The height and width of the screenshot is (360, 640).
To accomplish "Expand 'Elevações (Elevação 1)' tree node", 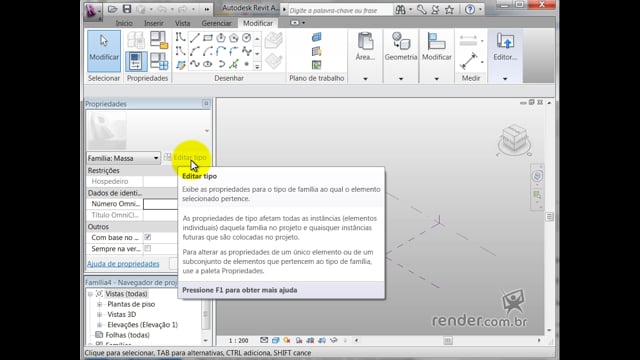I will click(x=99, y=324).
